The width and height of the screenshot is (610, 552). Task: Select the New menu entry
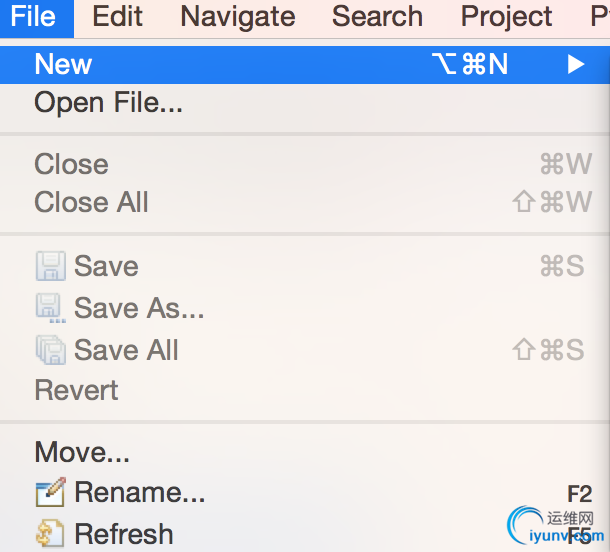pyautogui.click(x=305, y=65)
